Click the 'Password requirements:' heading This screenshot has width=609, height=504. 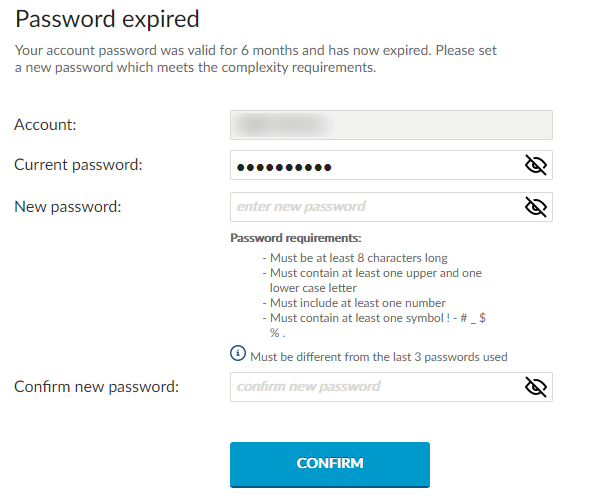tap(295, 238)
